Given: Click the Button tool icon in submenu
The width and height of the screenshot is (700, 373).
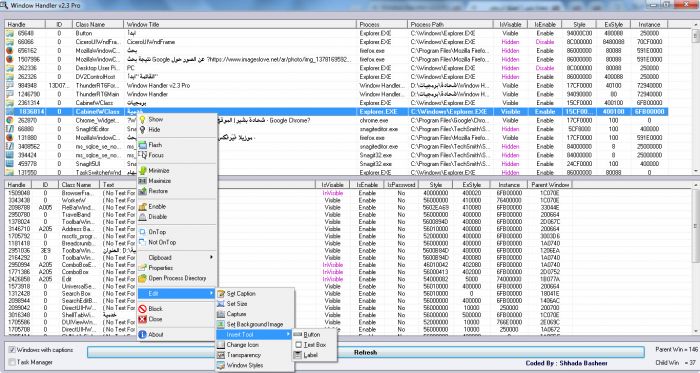Looking at the screenshot, I should 298,335.
